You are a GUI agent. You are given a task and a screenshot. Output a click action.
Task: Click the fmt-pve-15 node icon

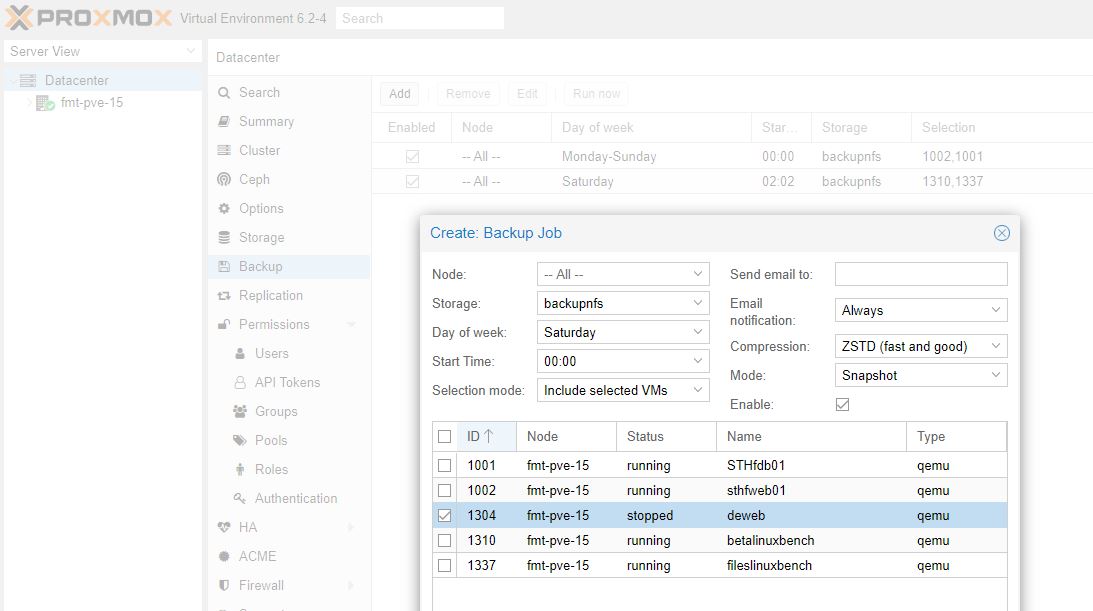point(45,103)
